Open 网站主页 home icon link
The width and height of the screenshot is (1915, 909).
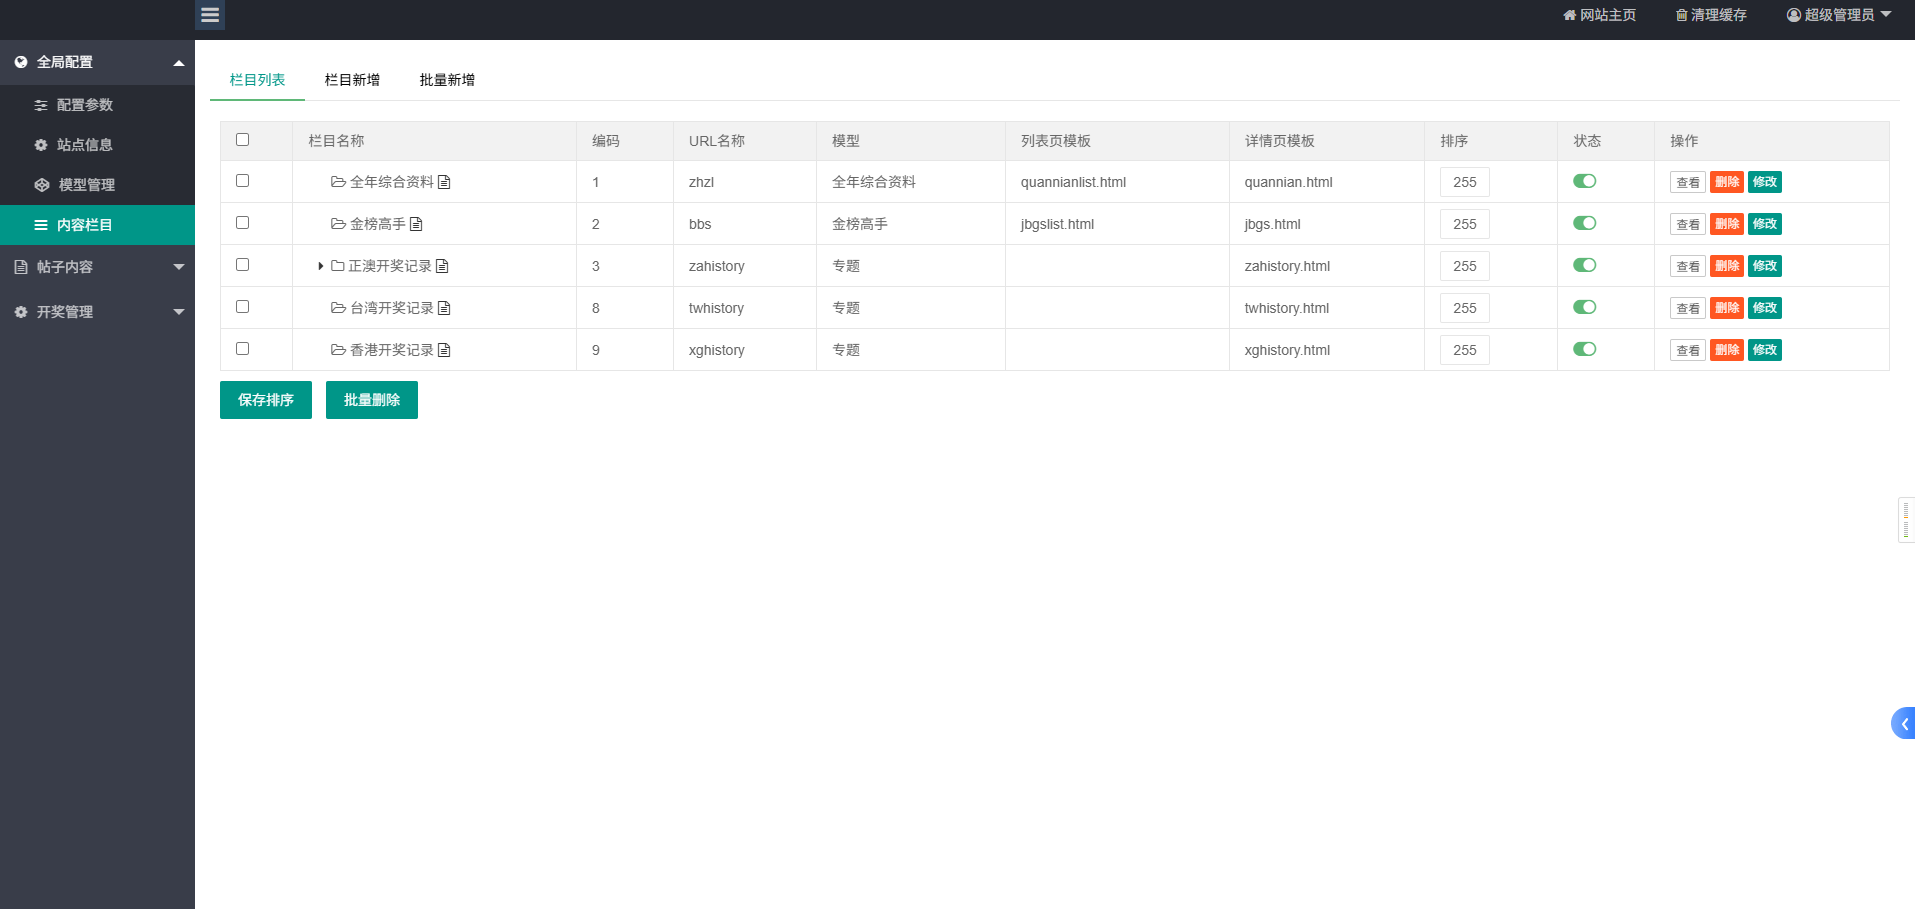(1569, 15)
